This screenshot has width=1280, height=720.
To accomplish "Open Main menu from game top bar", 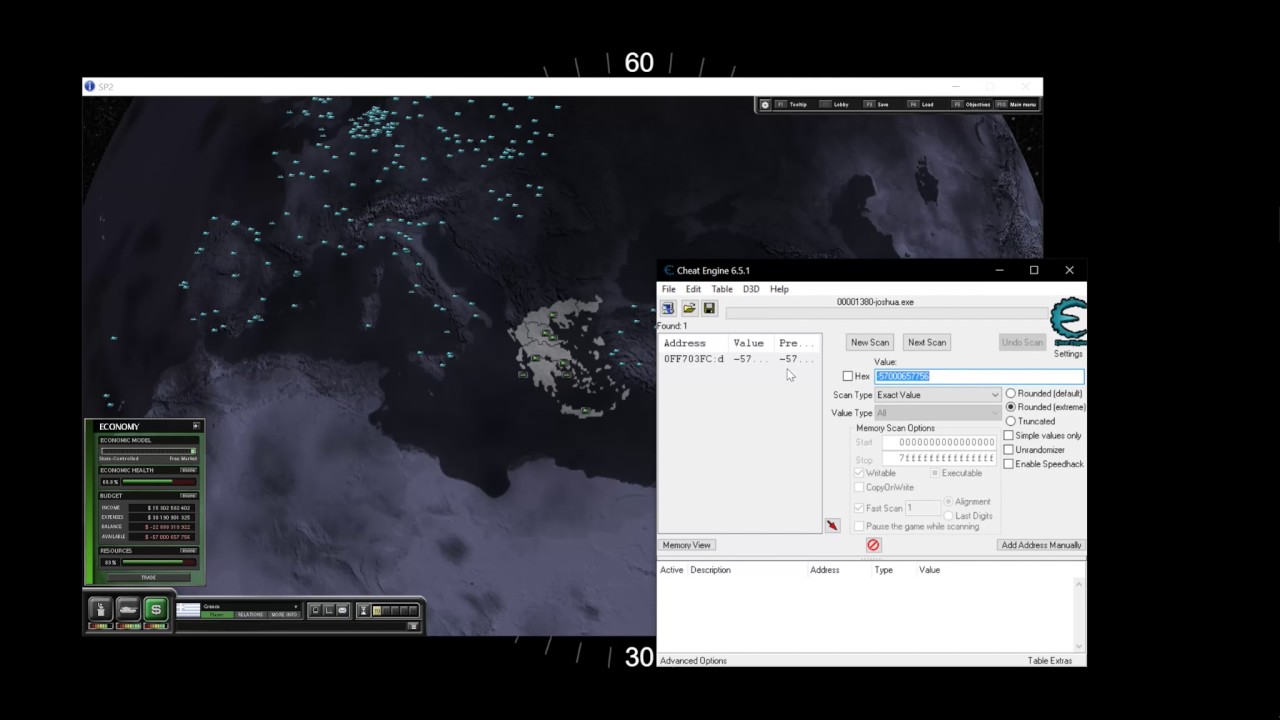I will point(1016,104).
